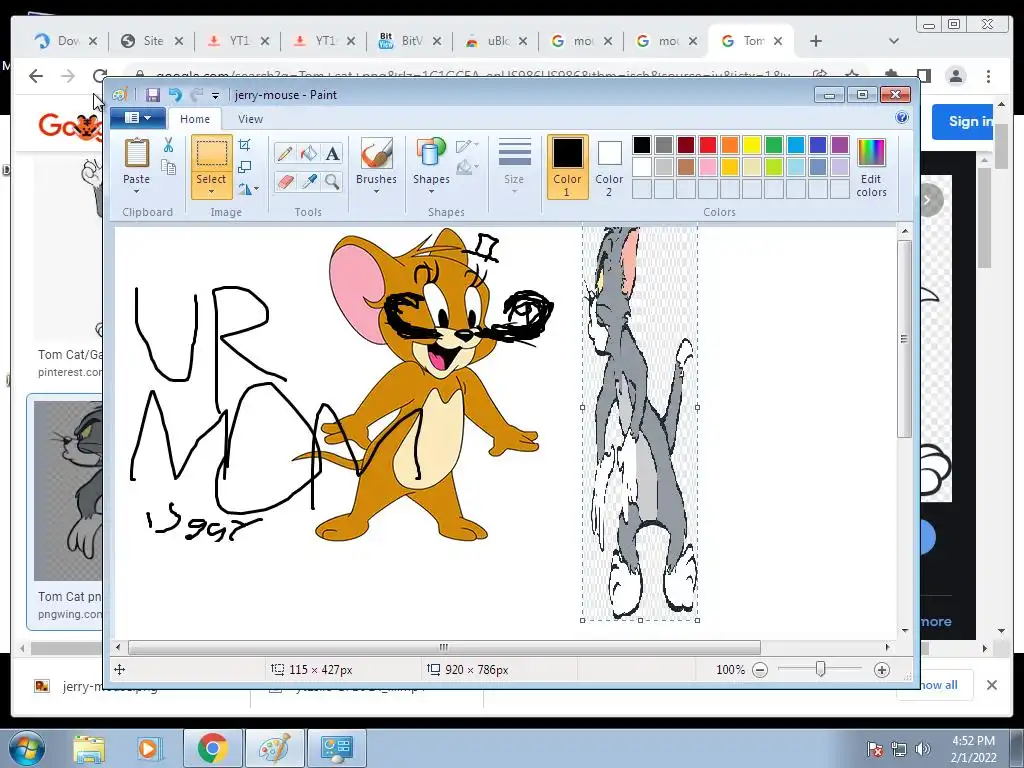The image size is (1024, 768).
Task: Click the Copy icon in Clipboard group
Action: 168,168
